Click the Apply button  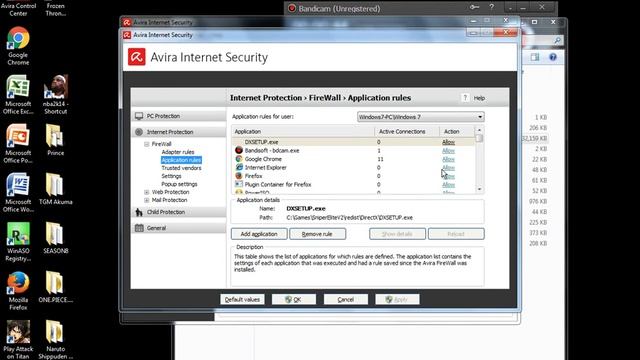click(x=397, y=299)
